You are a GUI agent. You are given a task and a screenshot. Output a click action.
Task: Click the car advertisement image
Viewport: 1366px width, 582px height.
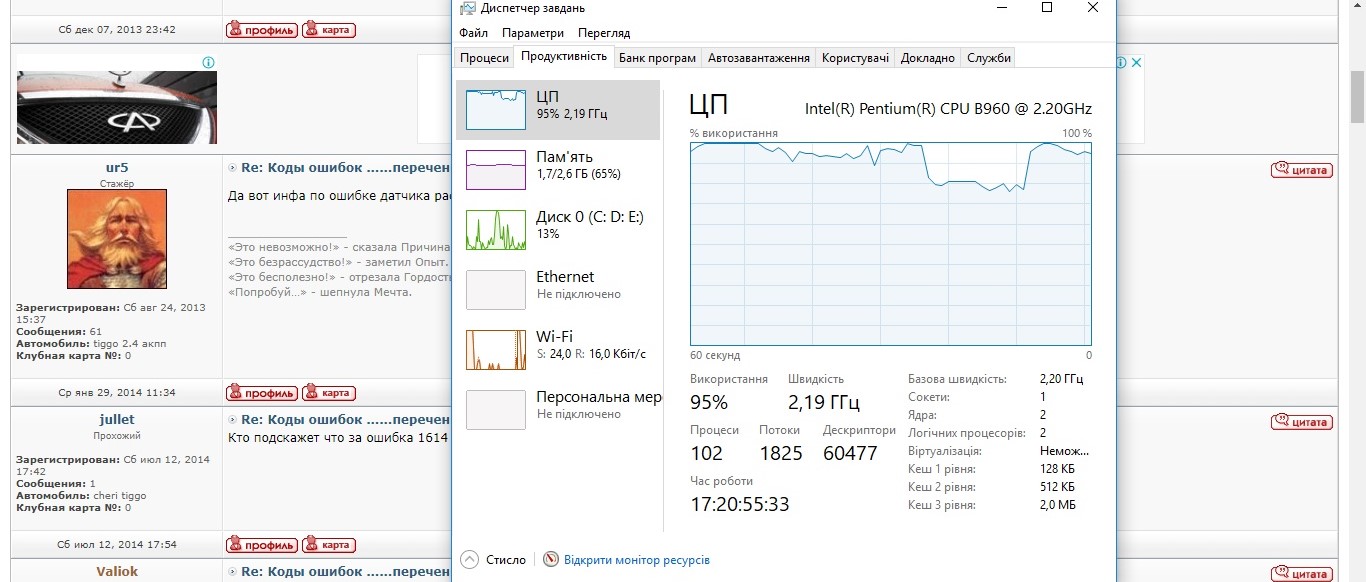click(117, 107)
